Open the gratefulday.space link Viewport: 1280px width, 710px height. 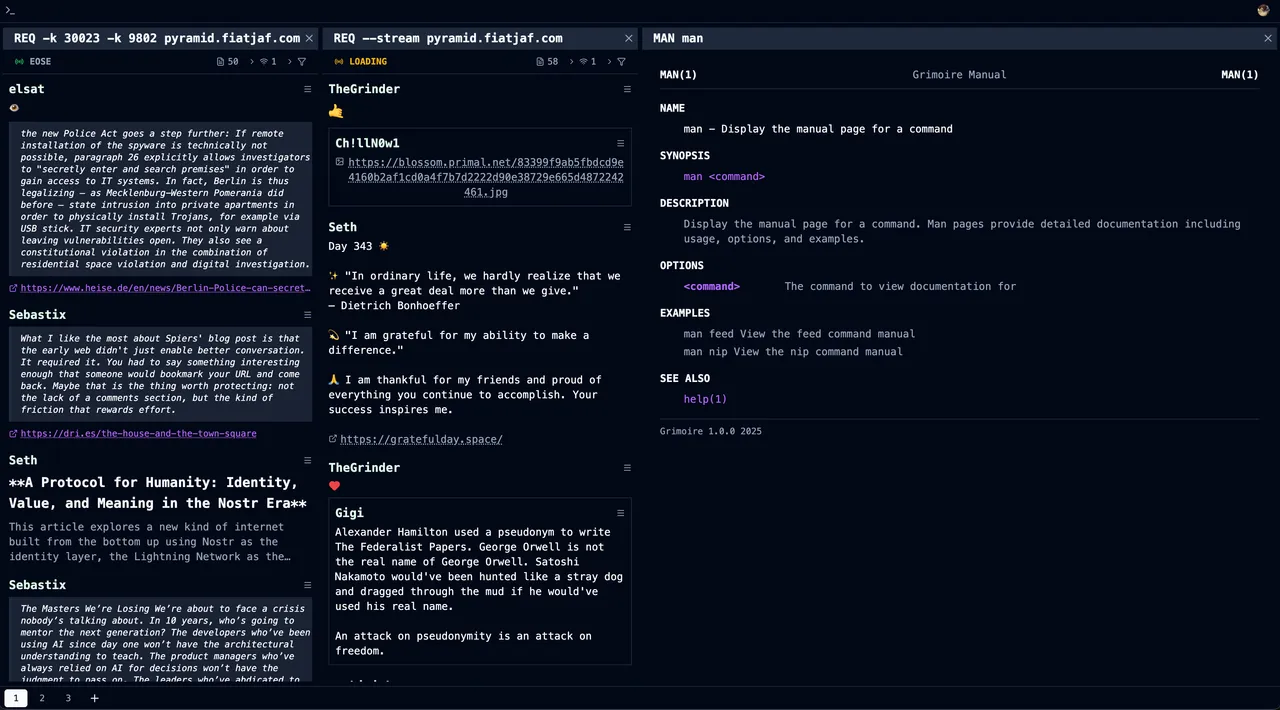tap(421, 439)
